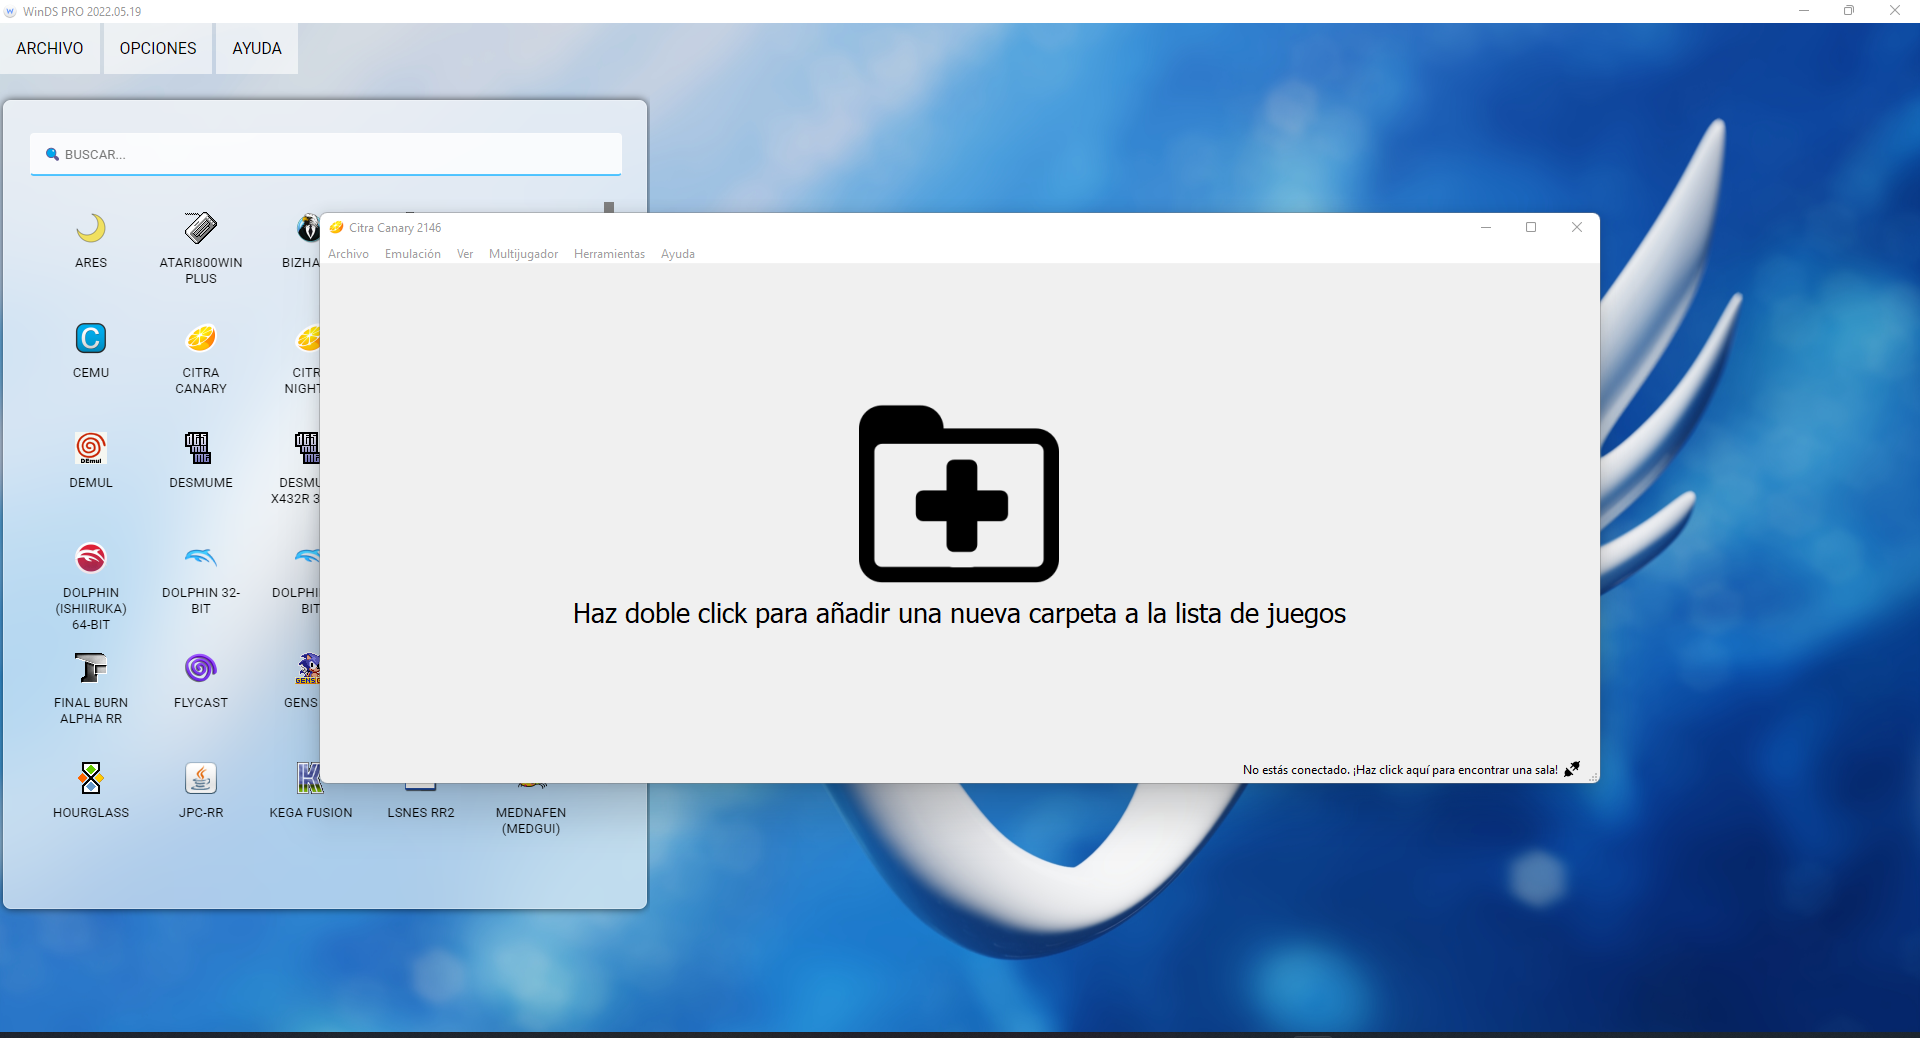This screenshot has height=1038, width=1920.
Task: Click the multiplayer connection status icon in Citra
Action: 1572,769
